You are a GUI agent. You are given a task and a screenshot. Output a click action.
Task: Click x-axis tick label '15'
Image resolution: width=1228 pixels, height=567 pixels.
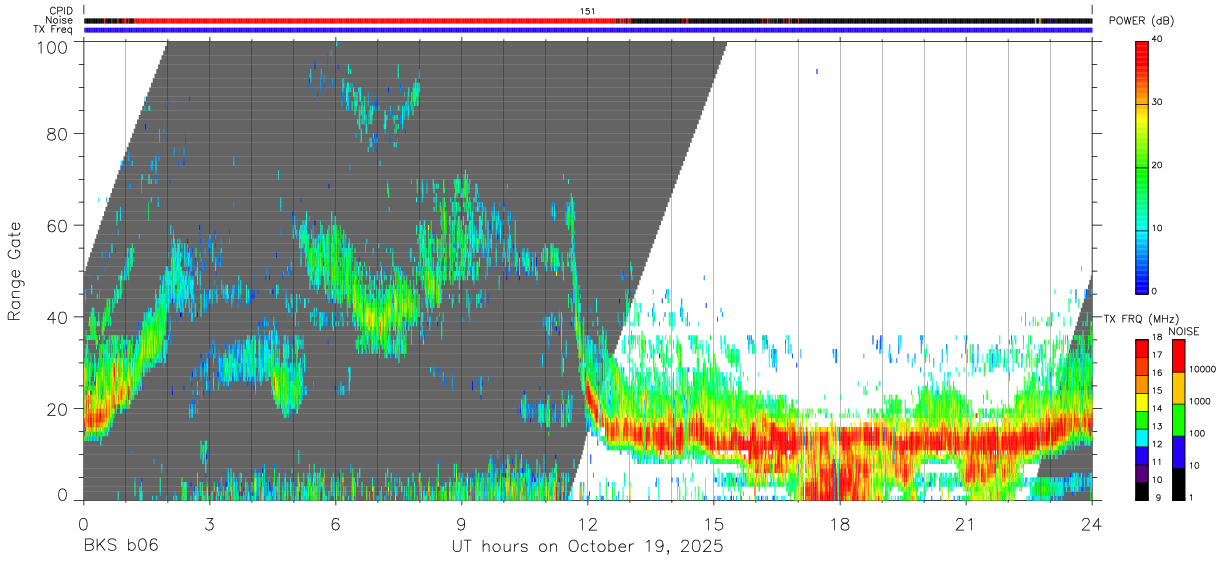[x=714, y=524]
